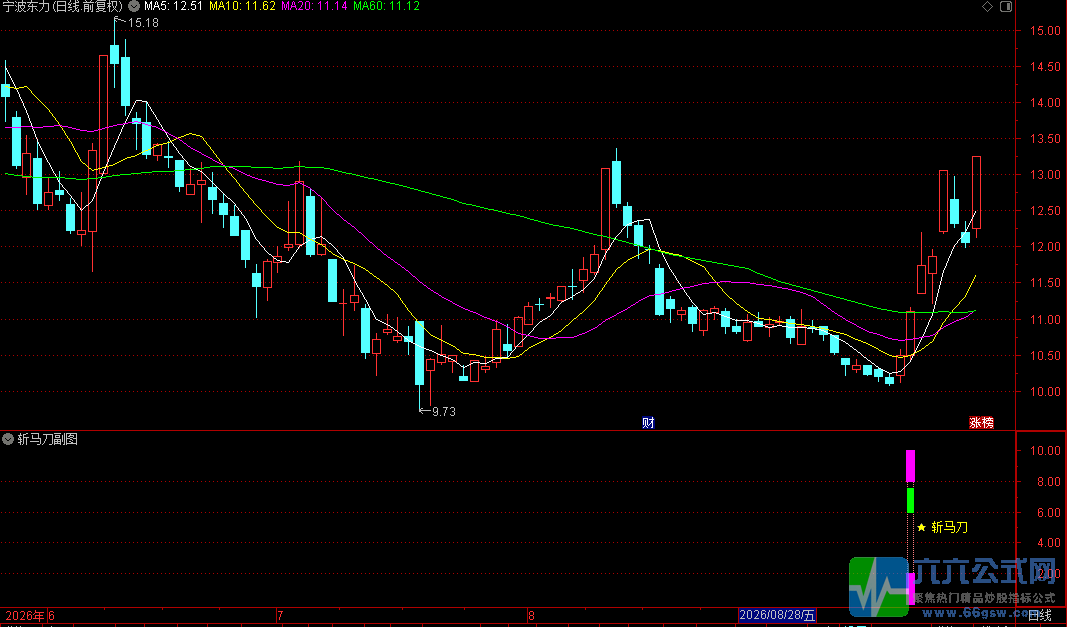Expand the 斩马刀副图 indicator dropdown arrow

pyautogui.click(x=8, y=439)
